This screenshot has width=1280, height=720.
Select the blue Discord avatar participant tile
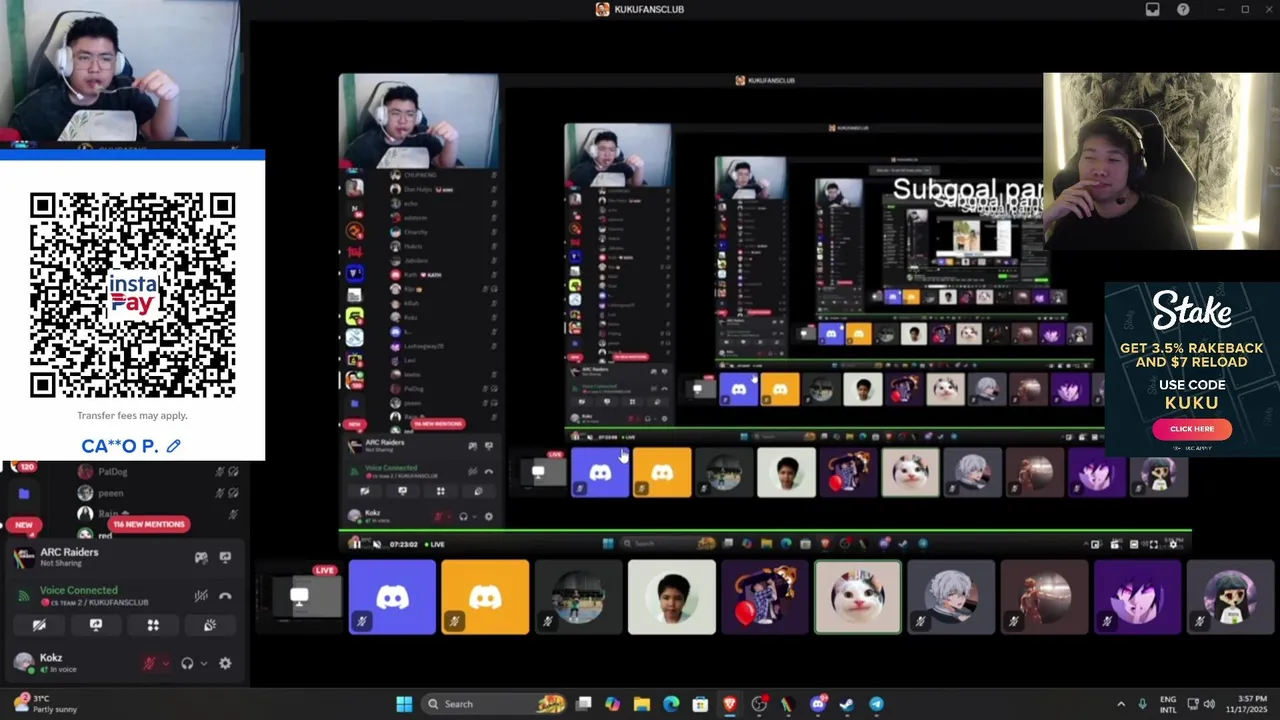point(392,597)
